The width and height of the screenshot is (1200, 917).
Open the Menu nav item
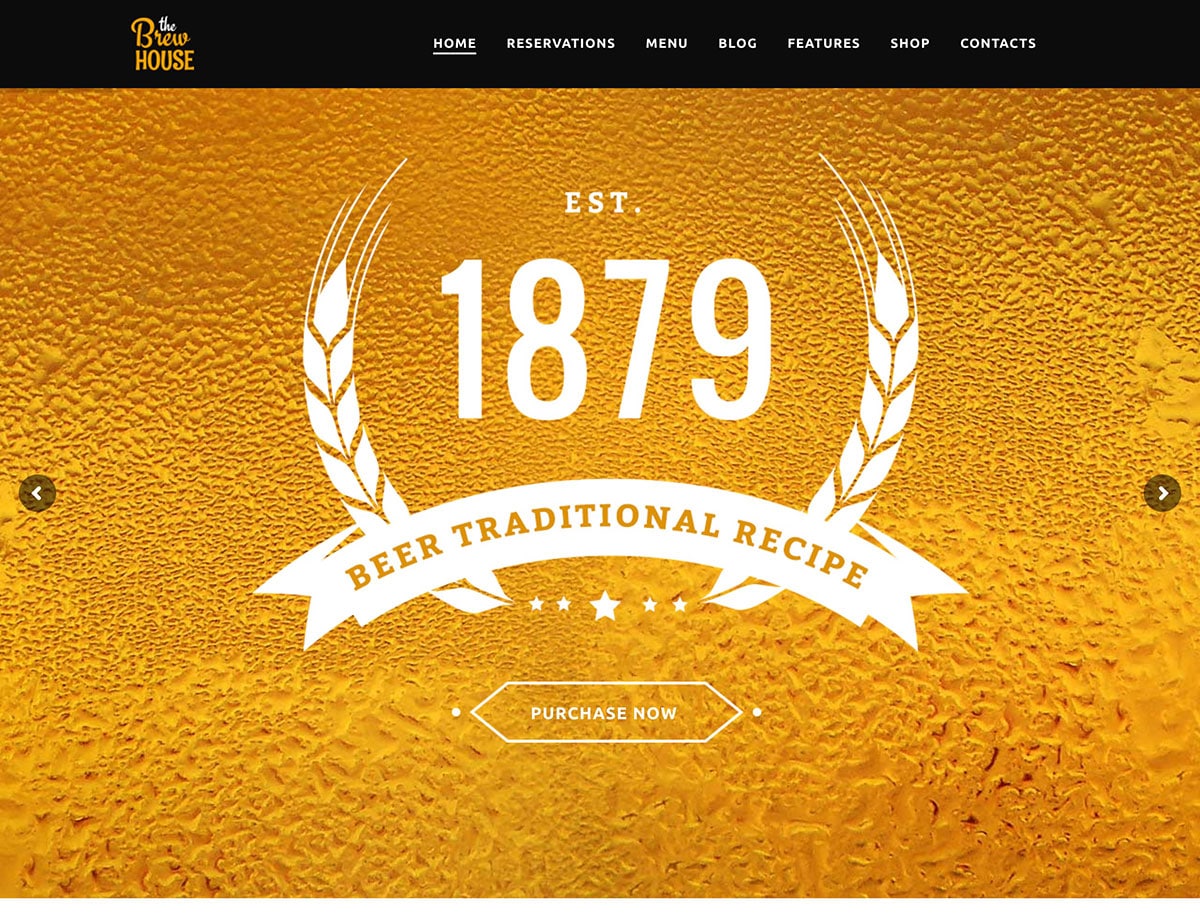coord(667,43)
